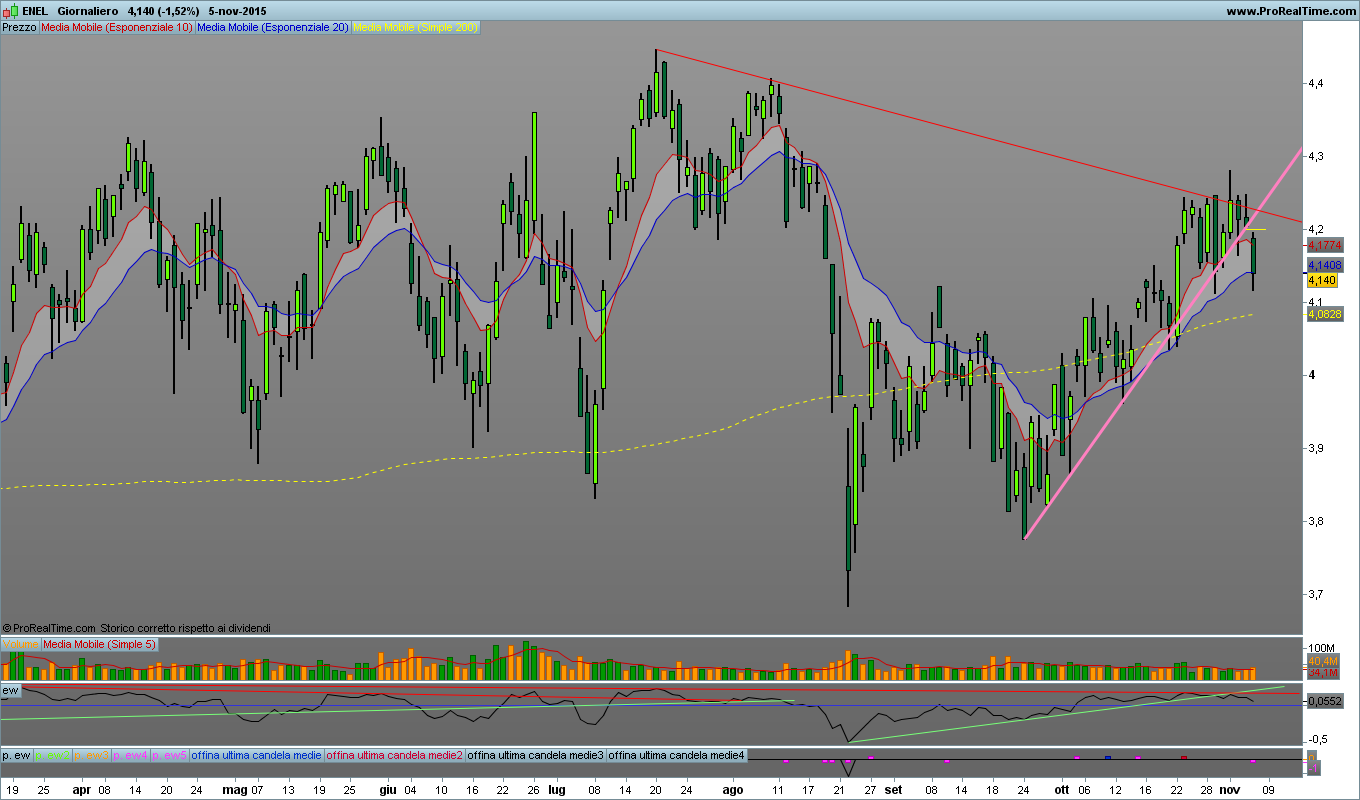Screen dimensions: 1360x800
Task: Select the magenta p. ew4 label
Action: click(131, 755)
